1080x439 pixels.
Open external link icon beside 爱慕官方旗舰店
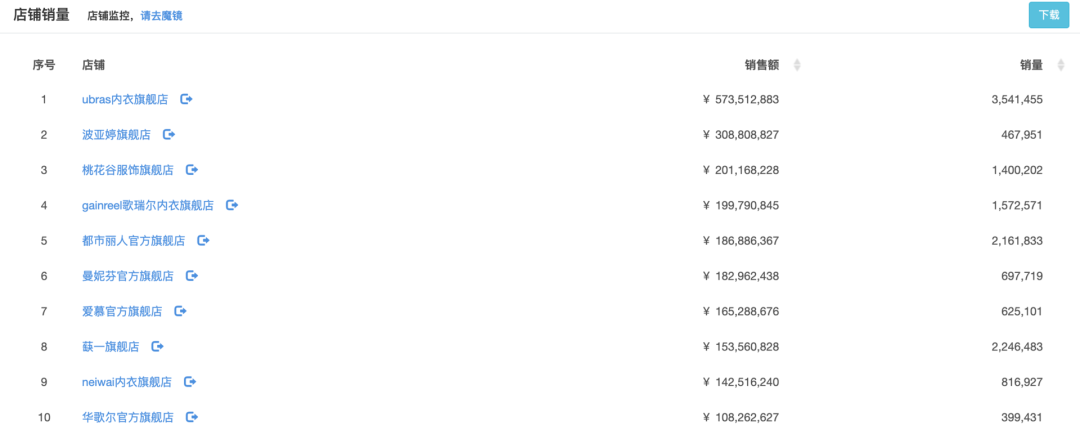pos(180,311)
